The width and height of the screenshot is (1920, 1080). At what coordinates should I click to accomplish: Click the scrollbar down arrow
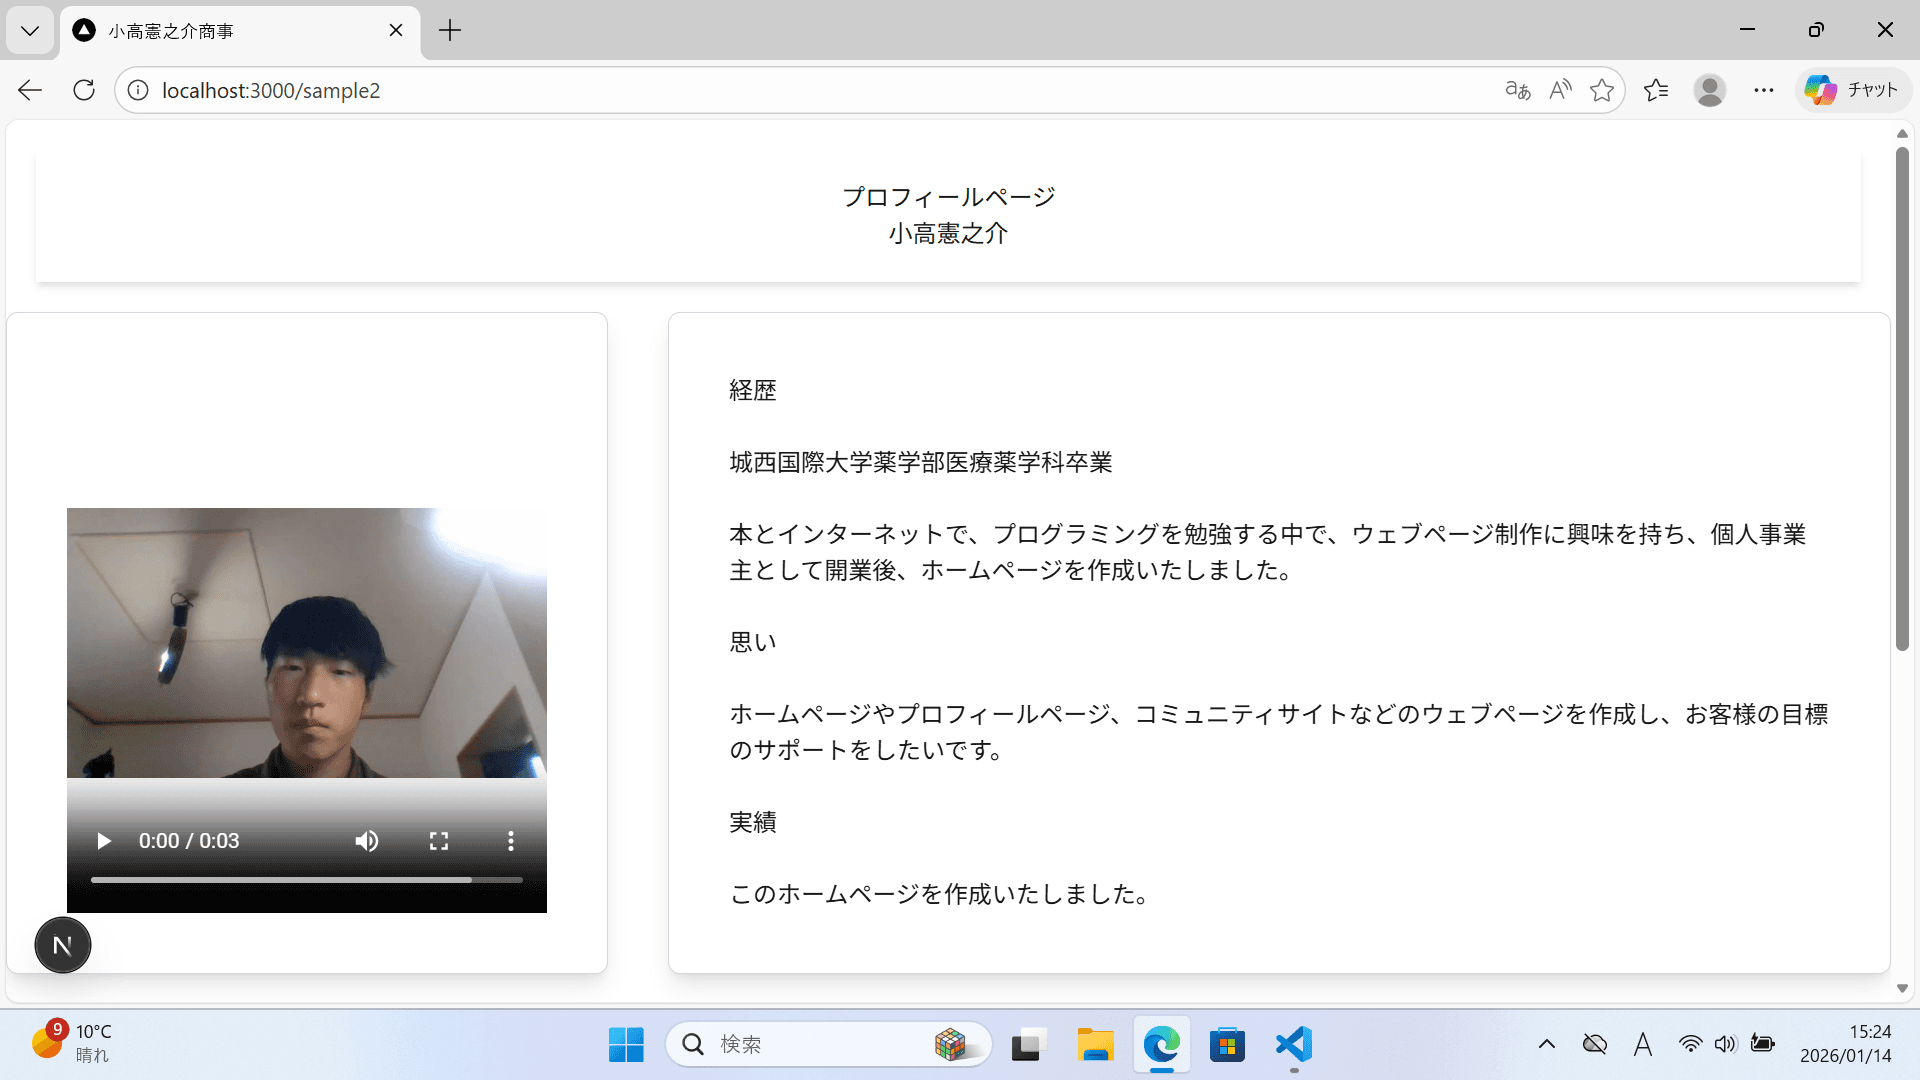1902,988
